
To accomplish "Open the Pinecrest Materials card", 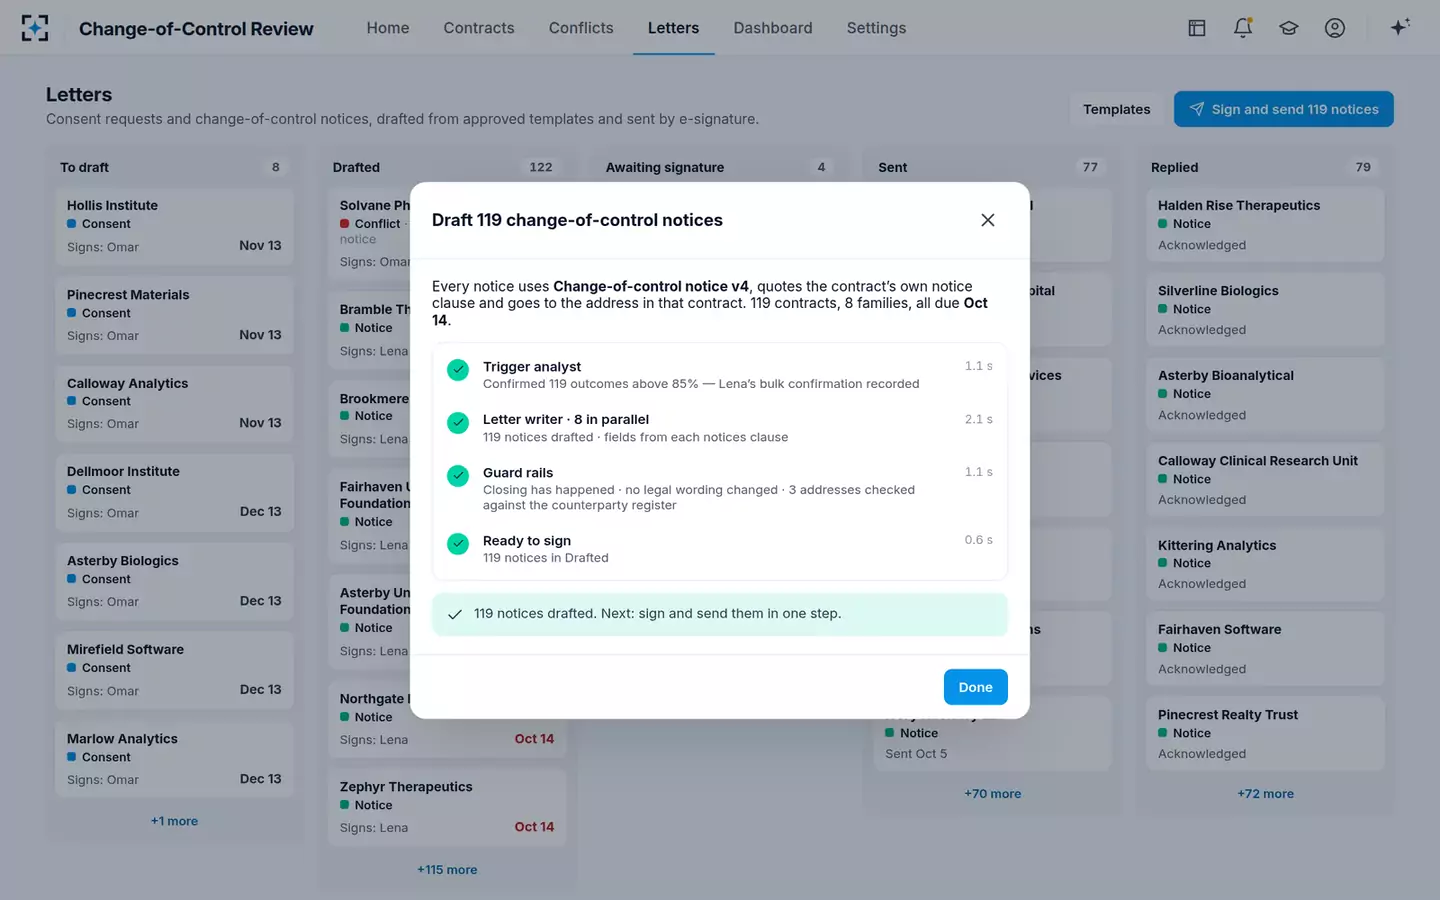I will pyautogui.click(x=174, y=315).
